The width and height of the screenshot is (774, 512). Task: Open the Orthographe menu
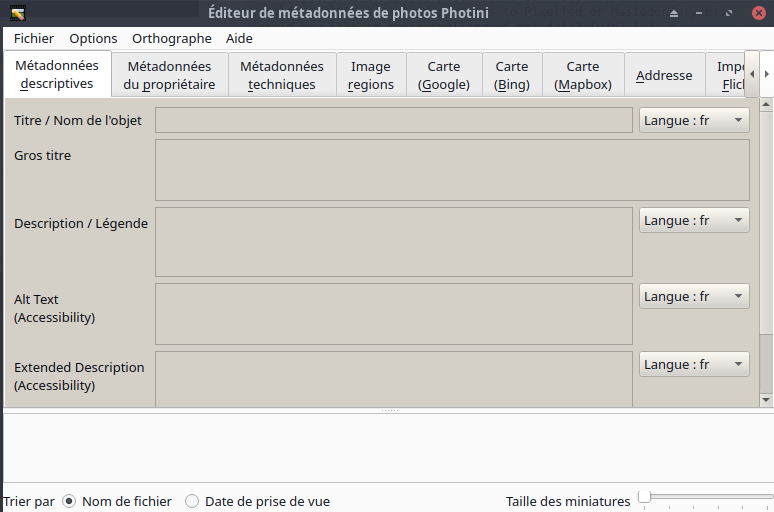pos(171,38)
